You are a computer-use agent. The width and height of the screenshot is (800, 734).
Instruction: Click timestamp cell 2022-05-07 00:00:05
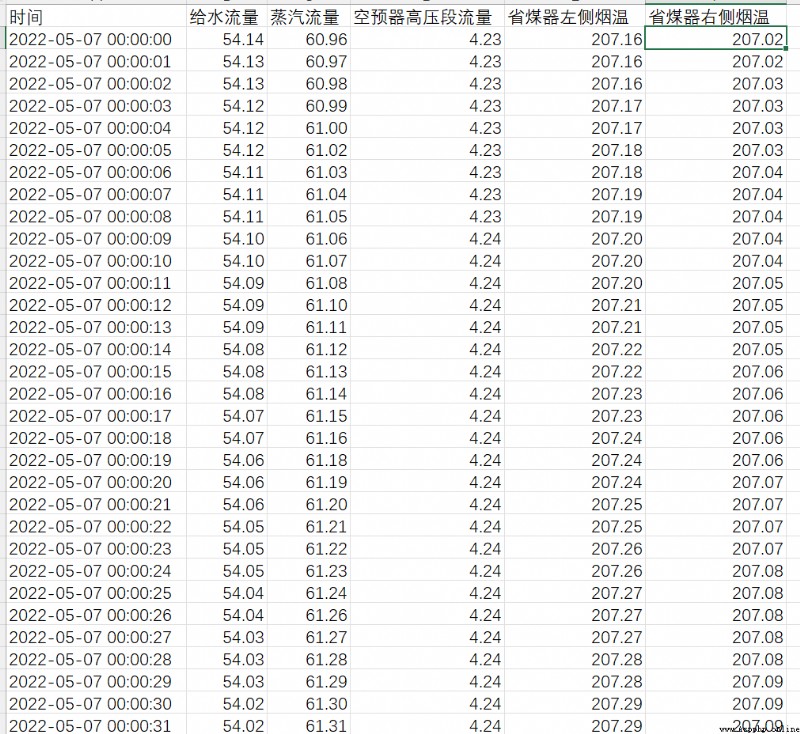pos(96,150)
